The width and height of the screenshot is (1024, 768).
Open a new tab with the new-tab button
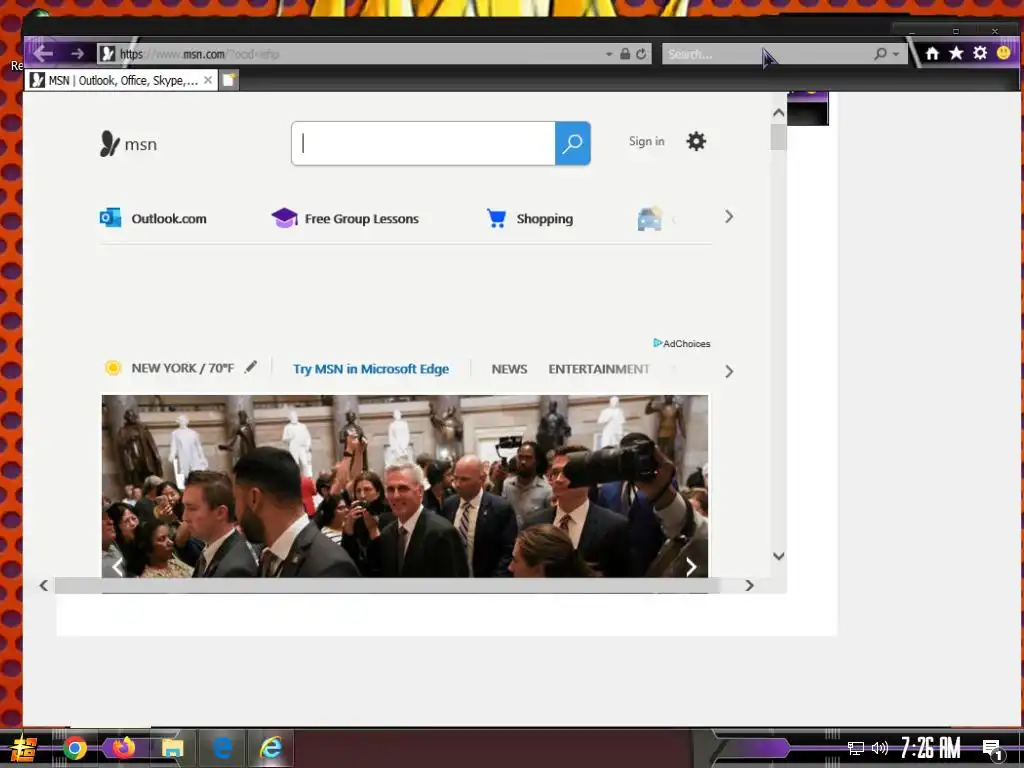pos(229,80)
